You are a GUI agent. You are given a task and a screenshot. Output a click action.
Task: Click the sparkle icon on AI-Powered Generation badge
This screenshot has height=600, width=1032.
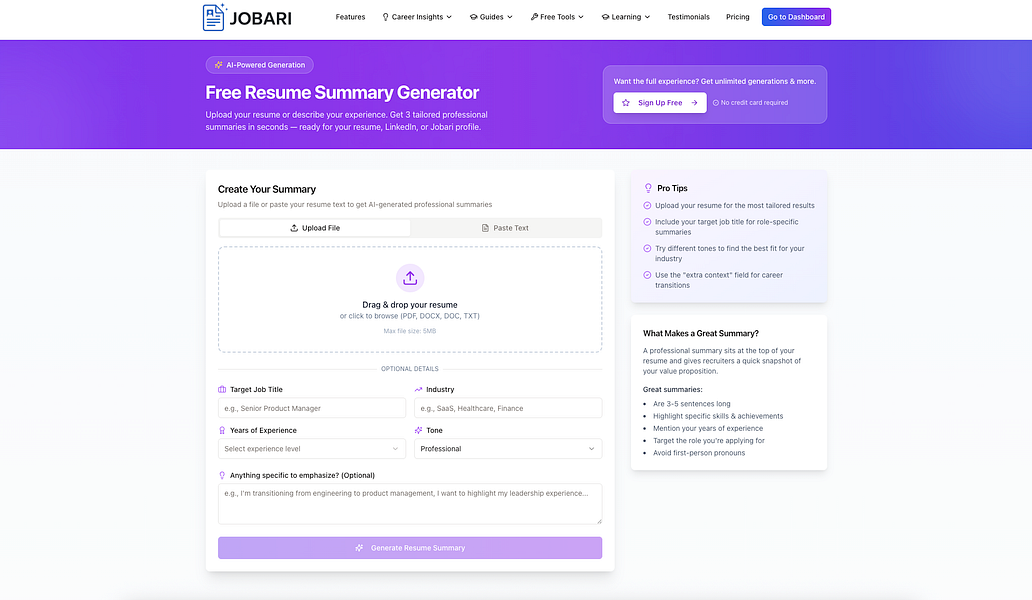click(219, 64)
